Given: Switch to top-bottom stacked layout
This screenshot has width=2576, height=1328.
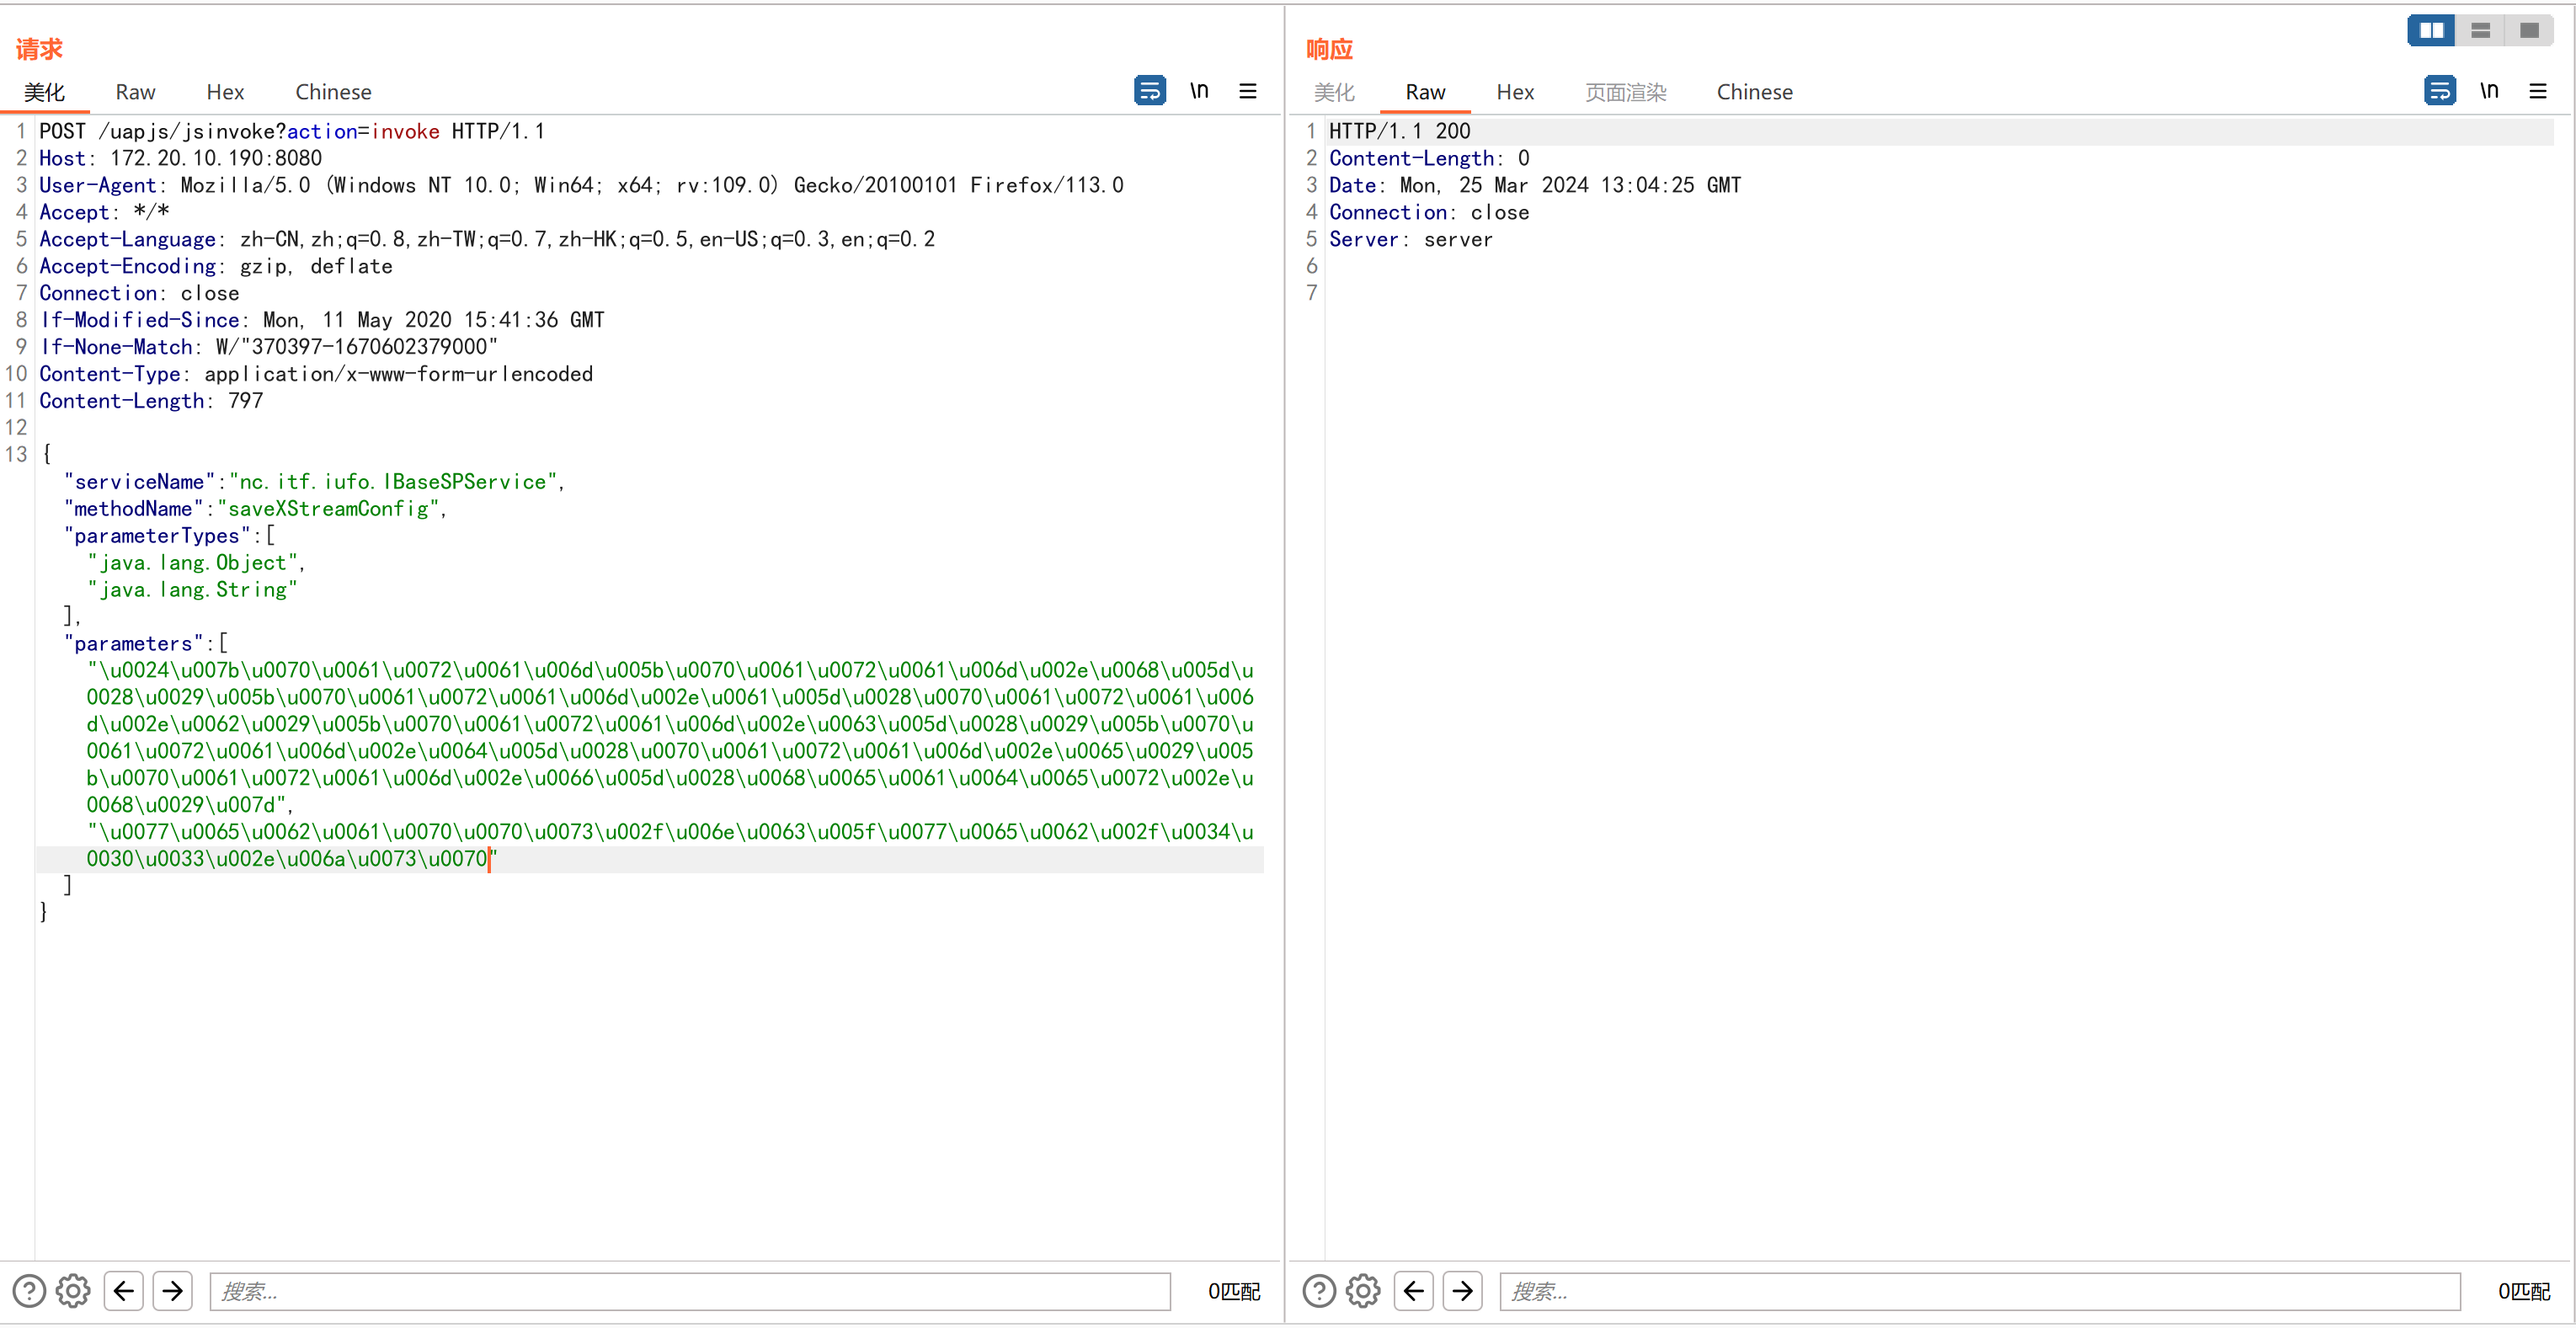Looking at the screenshot, I should click(2480, 31).
